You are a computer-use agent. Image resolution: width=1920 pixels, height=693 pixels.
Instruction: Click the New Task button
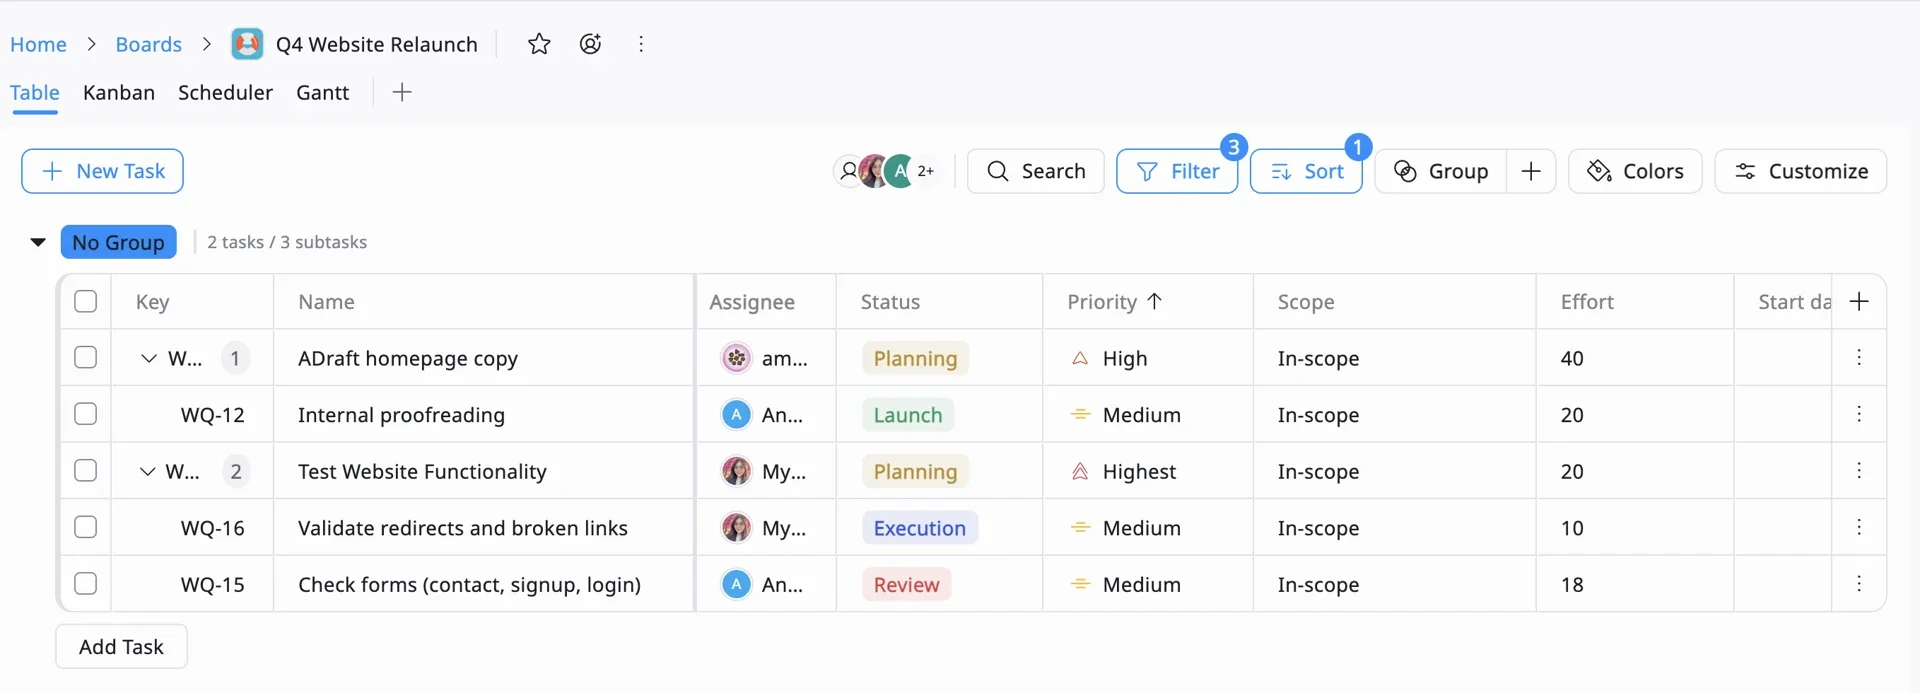coord(102,171)
